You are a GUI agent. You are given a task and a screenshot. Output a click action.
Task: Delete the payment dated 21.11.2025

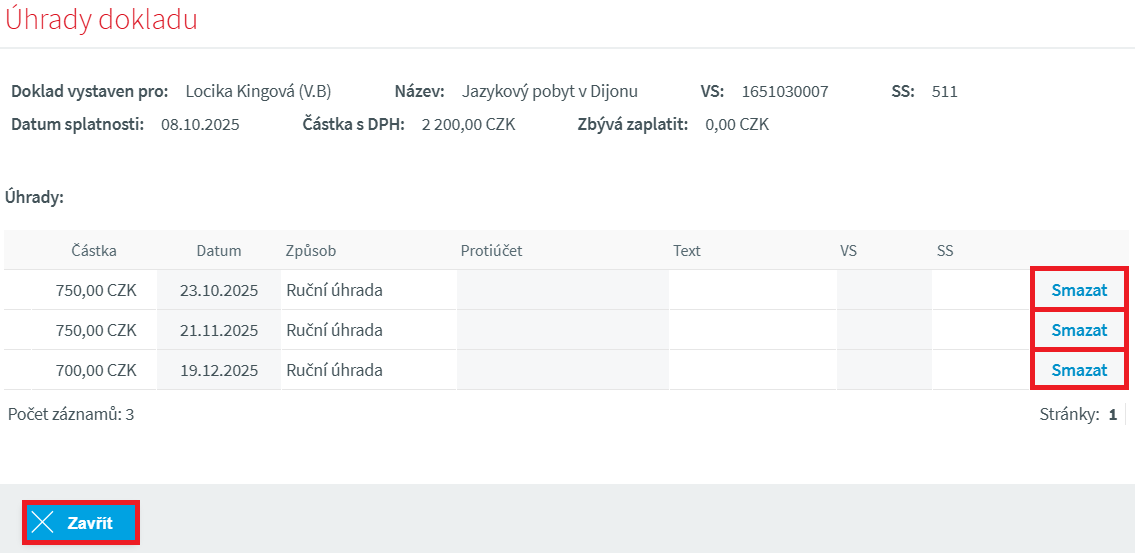1079,330
